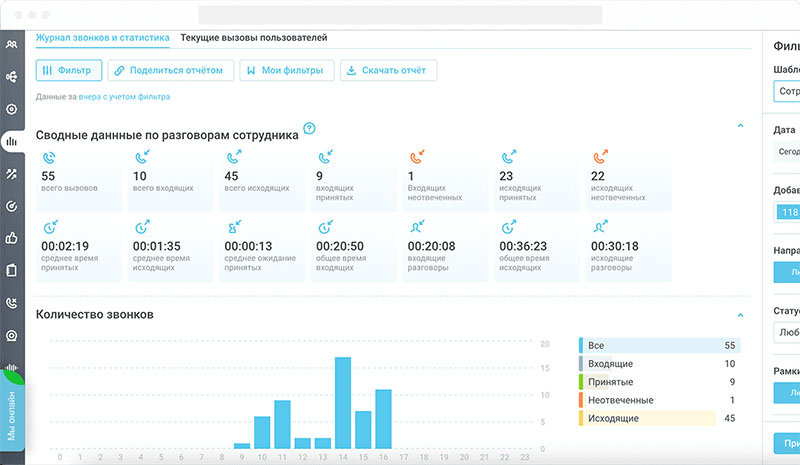Click the help question mark next to summary title

pos(309,128)
